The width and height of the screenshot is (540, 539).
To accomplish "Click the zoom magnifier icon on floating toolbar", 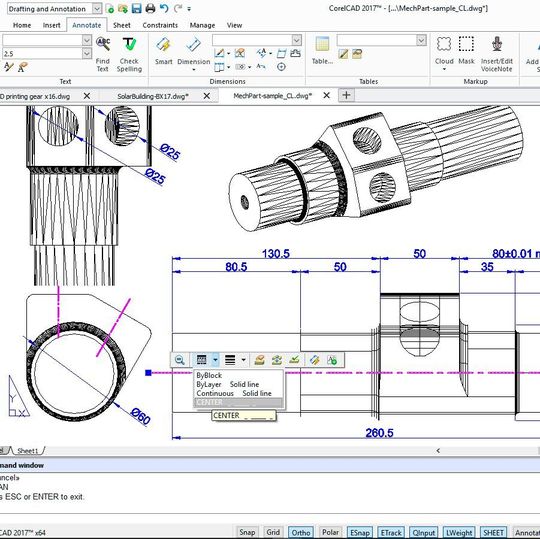I will pyautogui.click(x=180, y=360).
